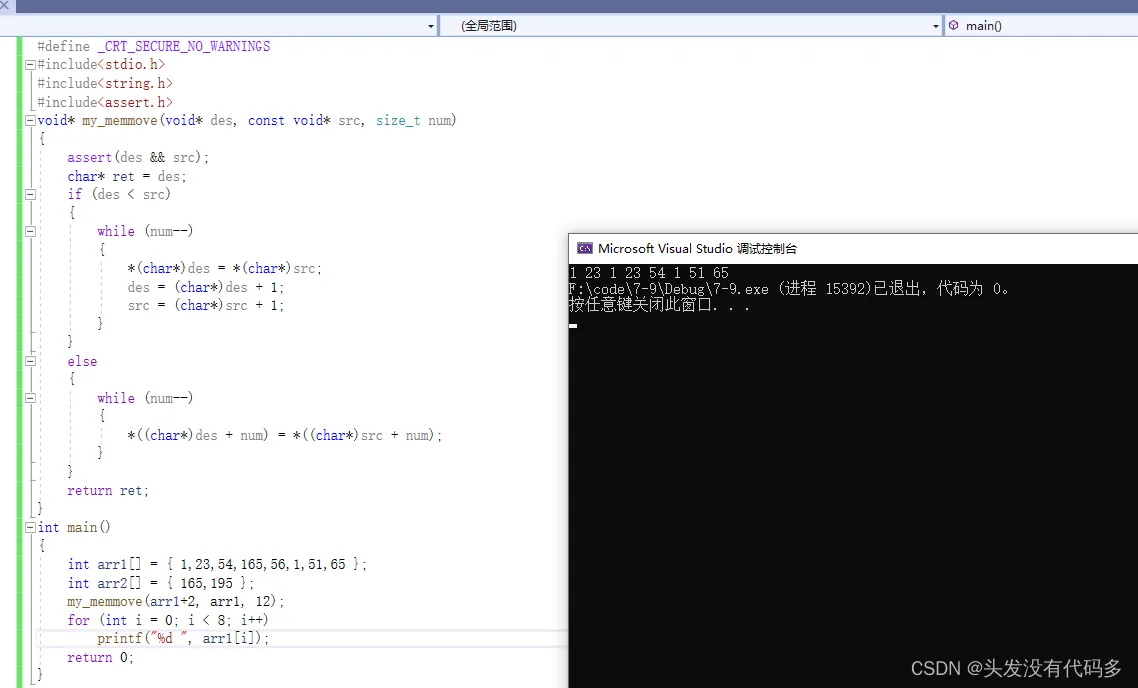
Task: Open the main() member dropdown
Action: click(1041, 25)
